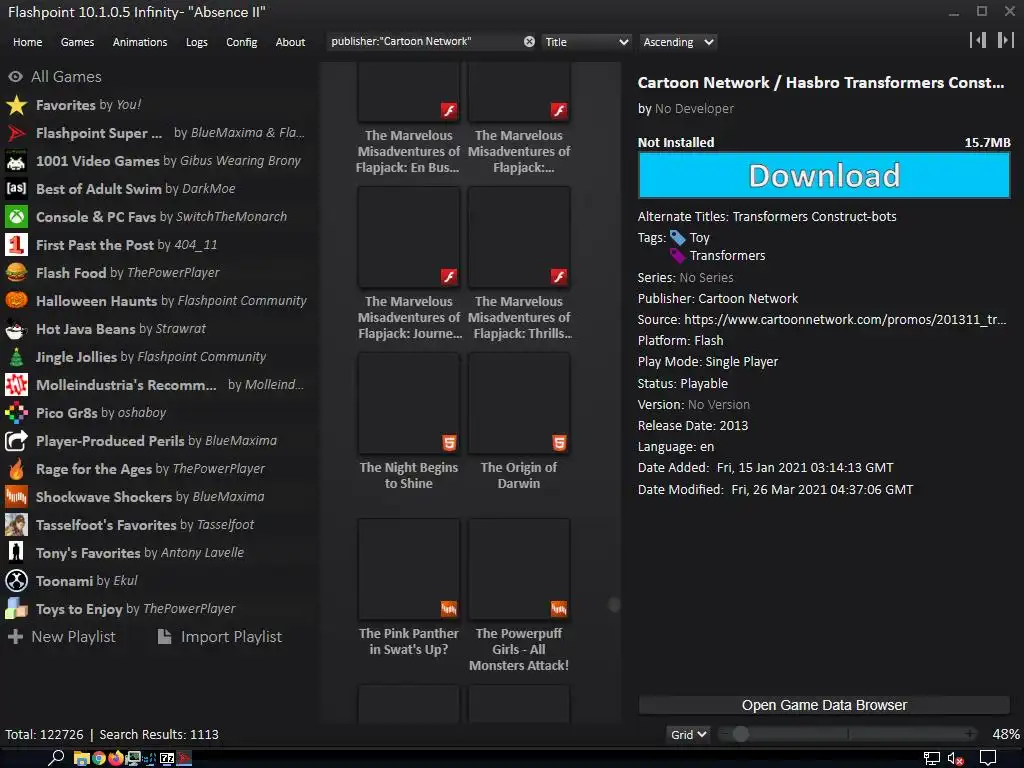Click the publisher search input field
This screenshot has width=1024, height=768.
pos(424,42)
